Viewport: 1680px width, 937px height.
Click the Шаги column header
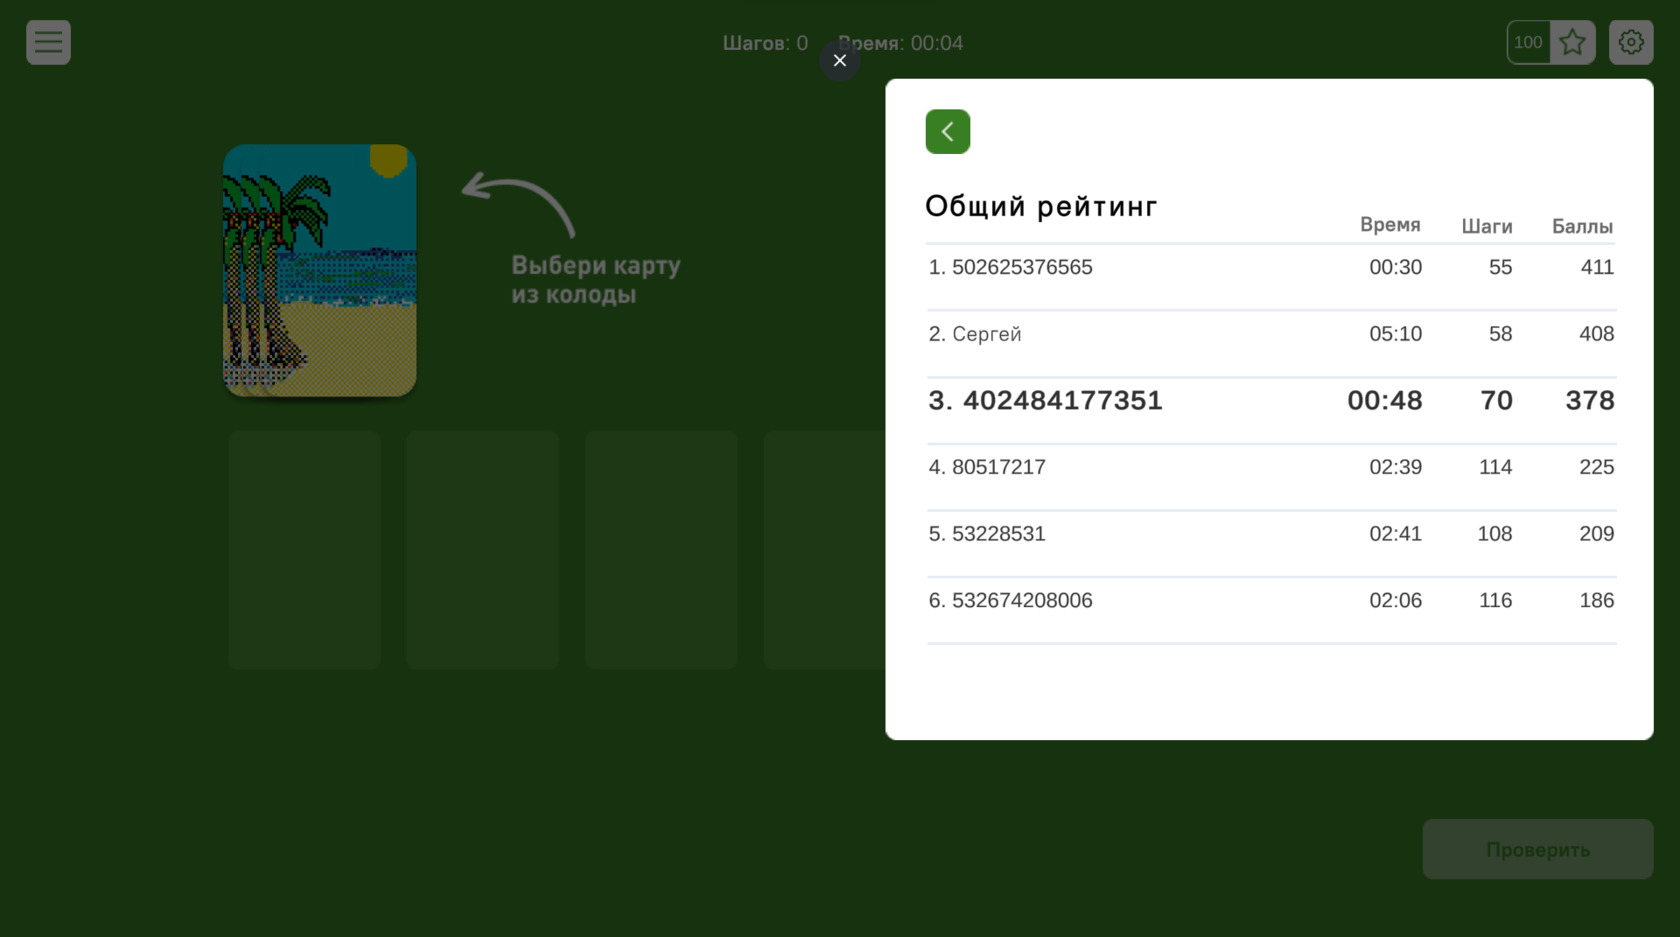pos(1487,227)
